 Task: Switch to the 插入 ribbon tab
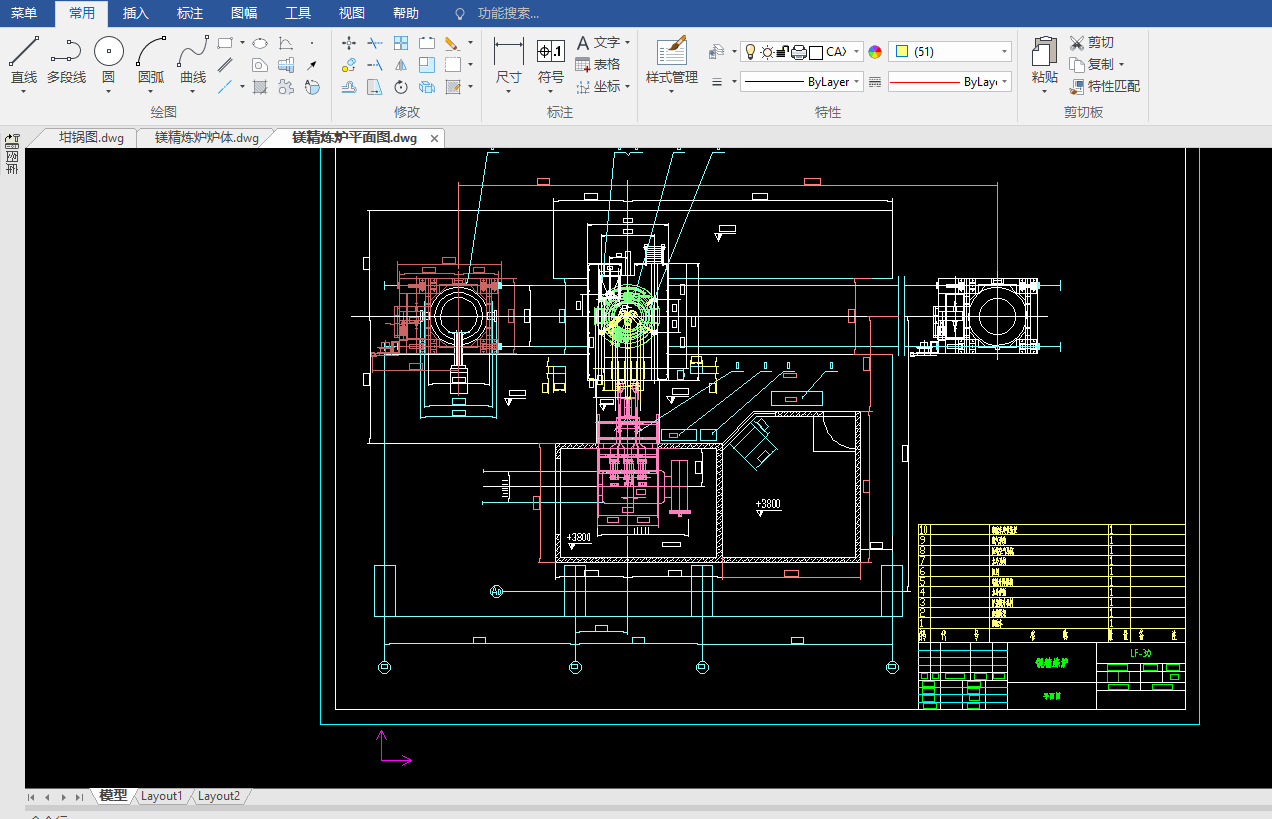[135, 13]
